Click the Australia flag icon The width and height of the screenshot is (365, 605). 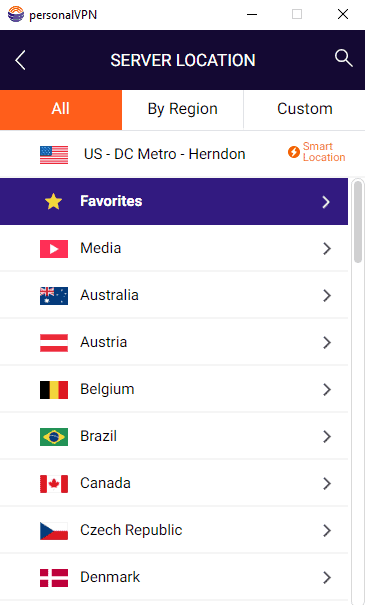pos(54,296)
